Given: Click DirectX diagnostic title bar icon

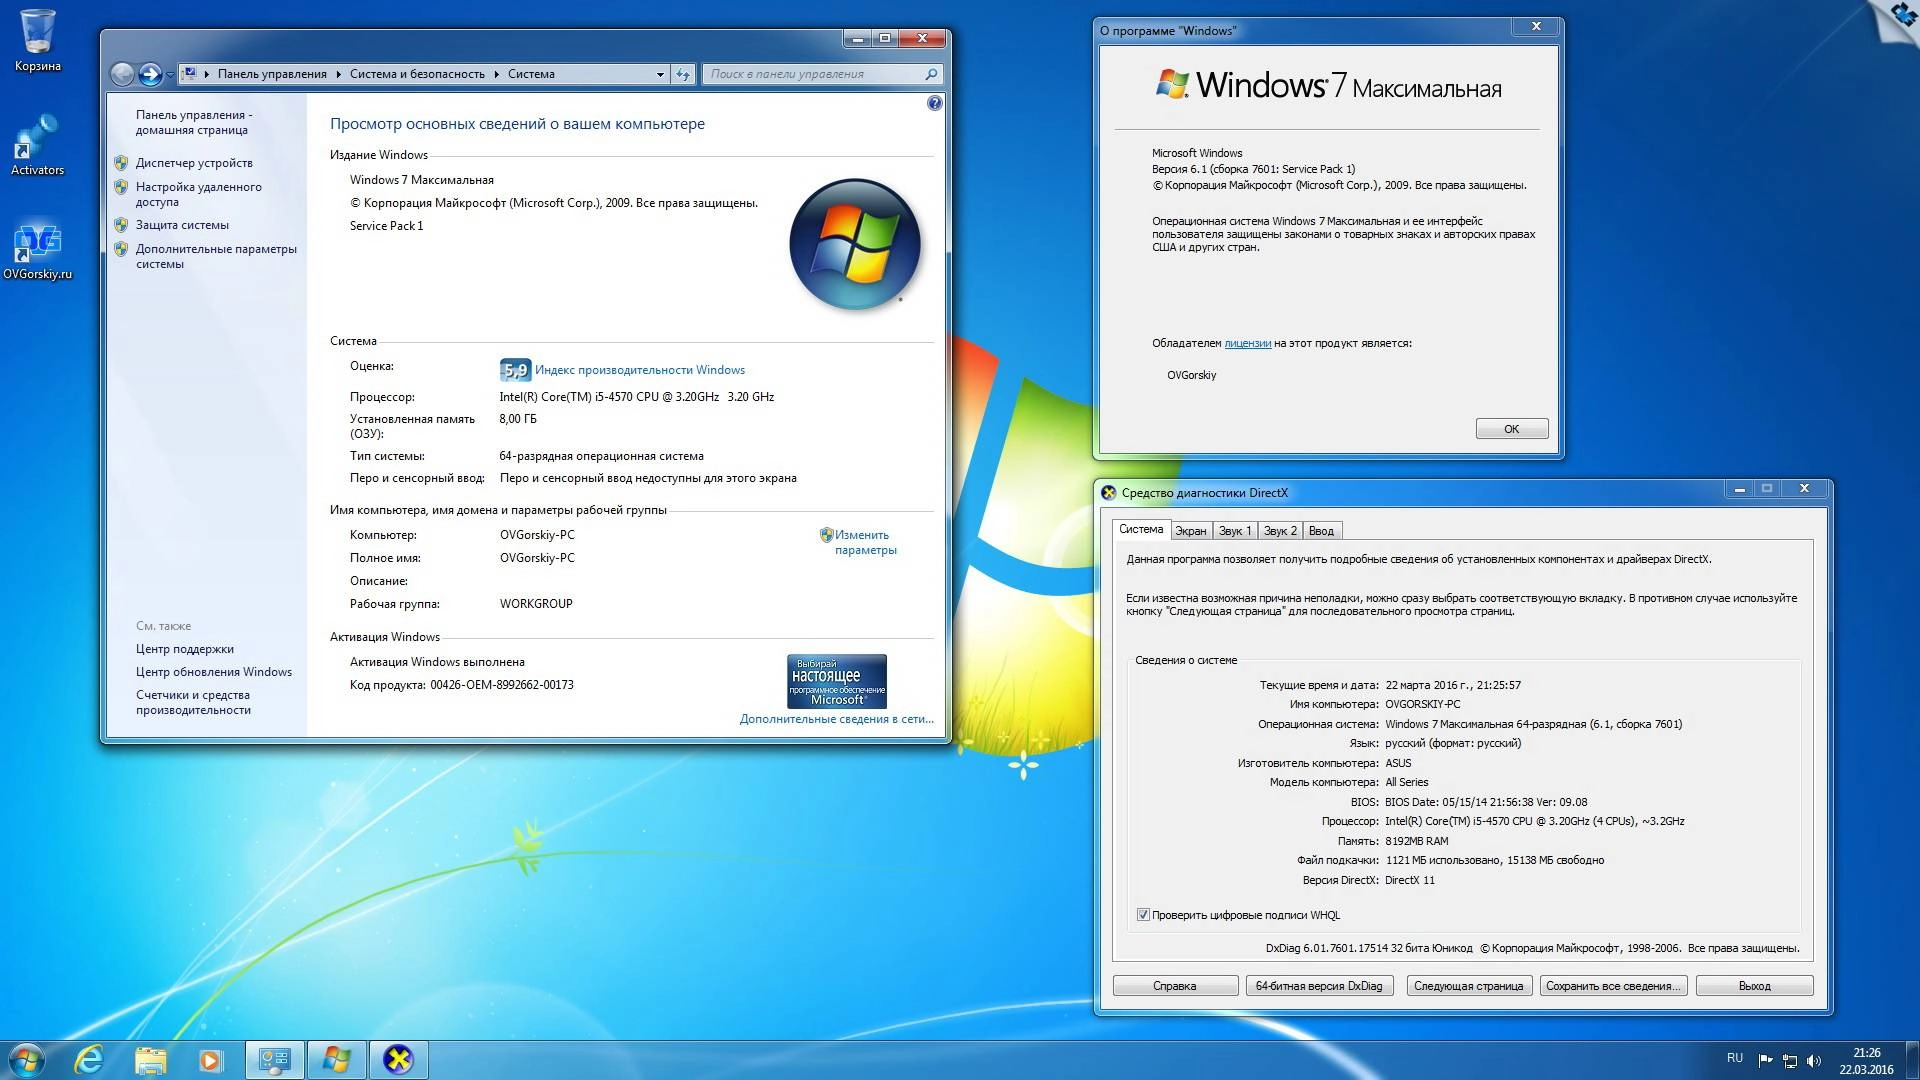Looking at the screenshot, I should pos(1108,492).
